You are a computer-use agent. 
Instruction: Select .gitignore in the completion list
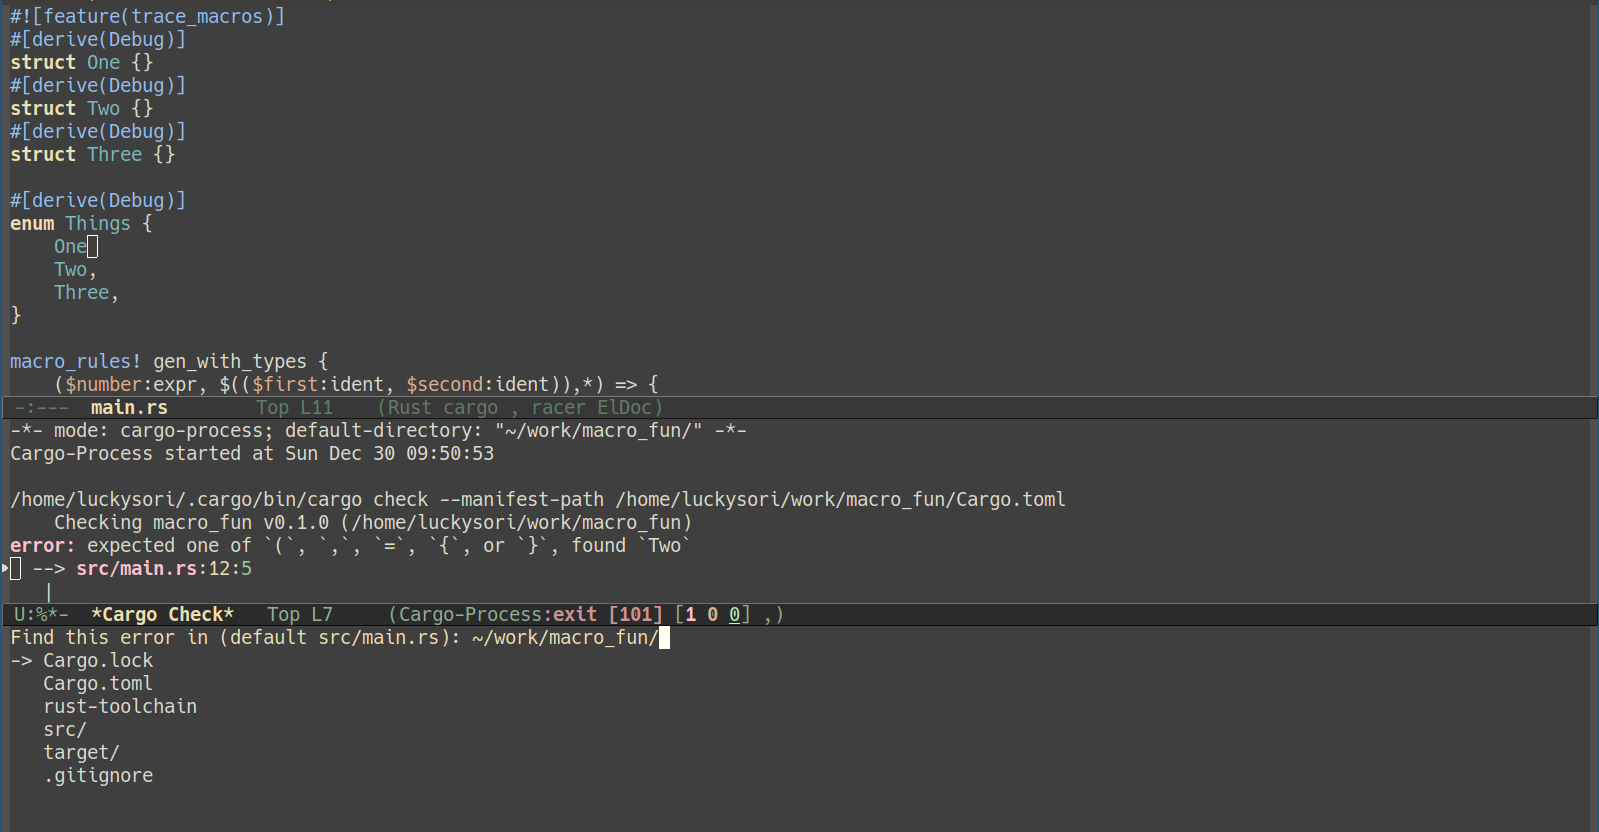coord(98,776)
